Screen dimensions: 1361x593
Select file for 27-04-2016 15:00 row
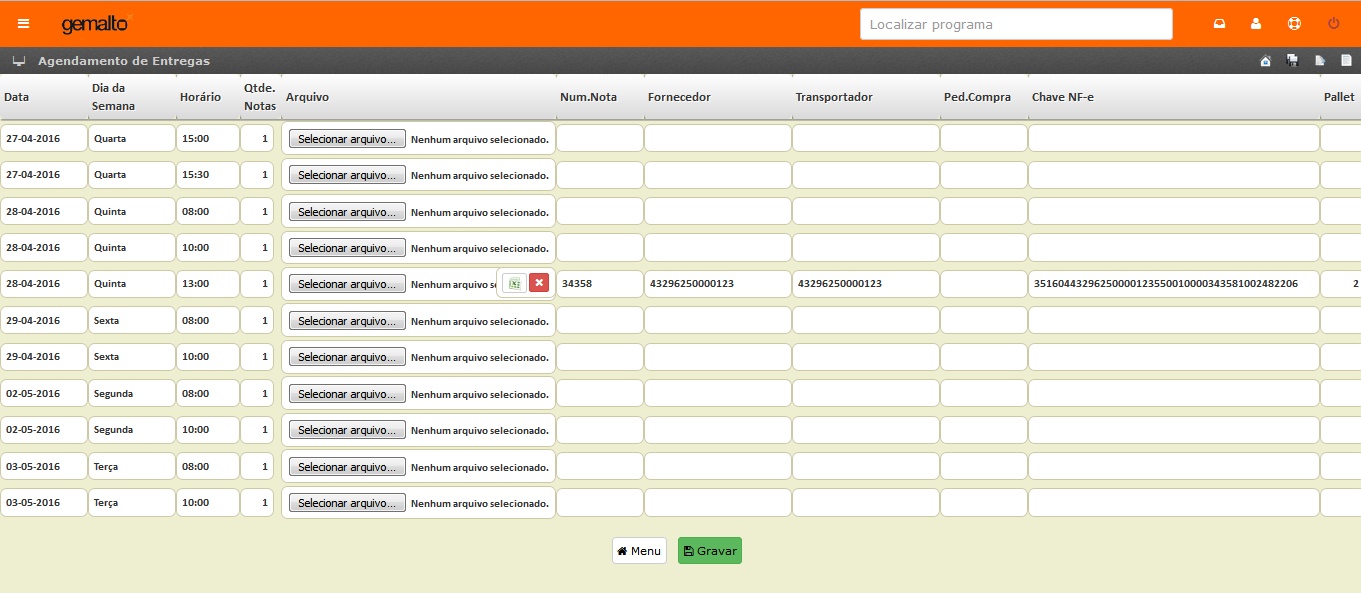click(347, 139)
